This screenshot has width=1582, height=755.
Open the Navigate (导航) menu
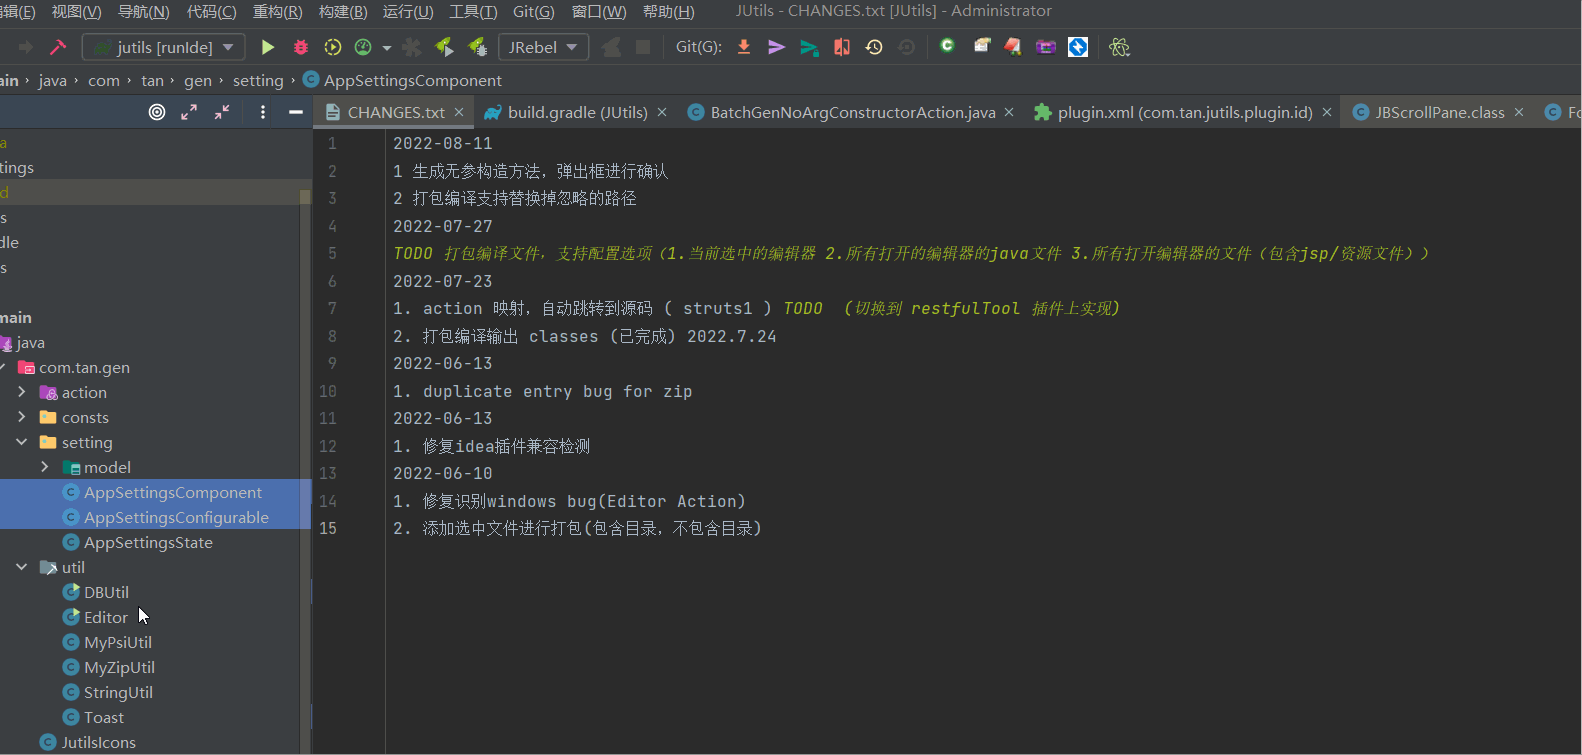coord(144,11)
